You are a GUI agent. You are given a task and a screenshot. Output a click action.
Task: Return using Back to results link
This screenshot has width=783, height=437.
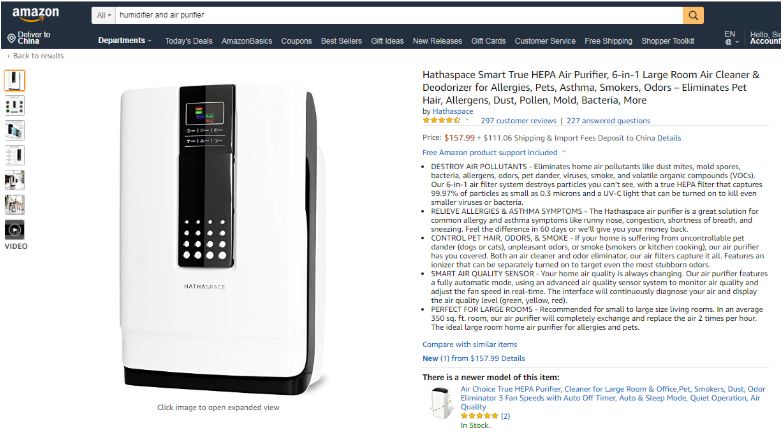[38, 56]
